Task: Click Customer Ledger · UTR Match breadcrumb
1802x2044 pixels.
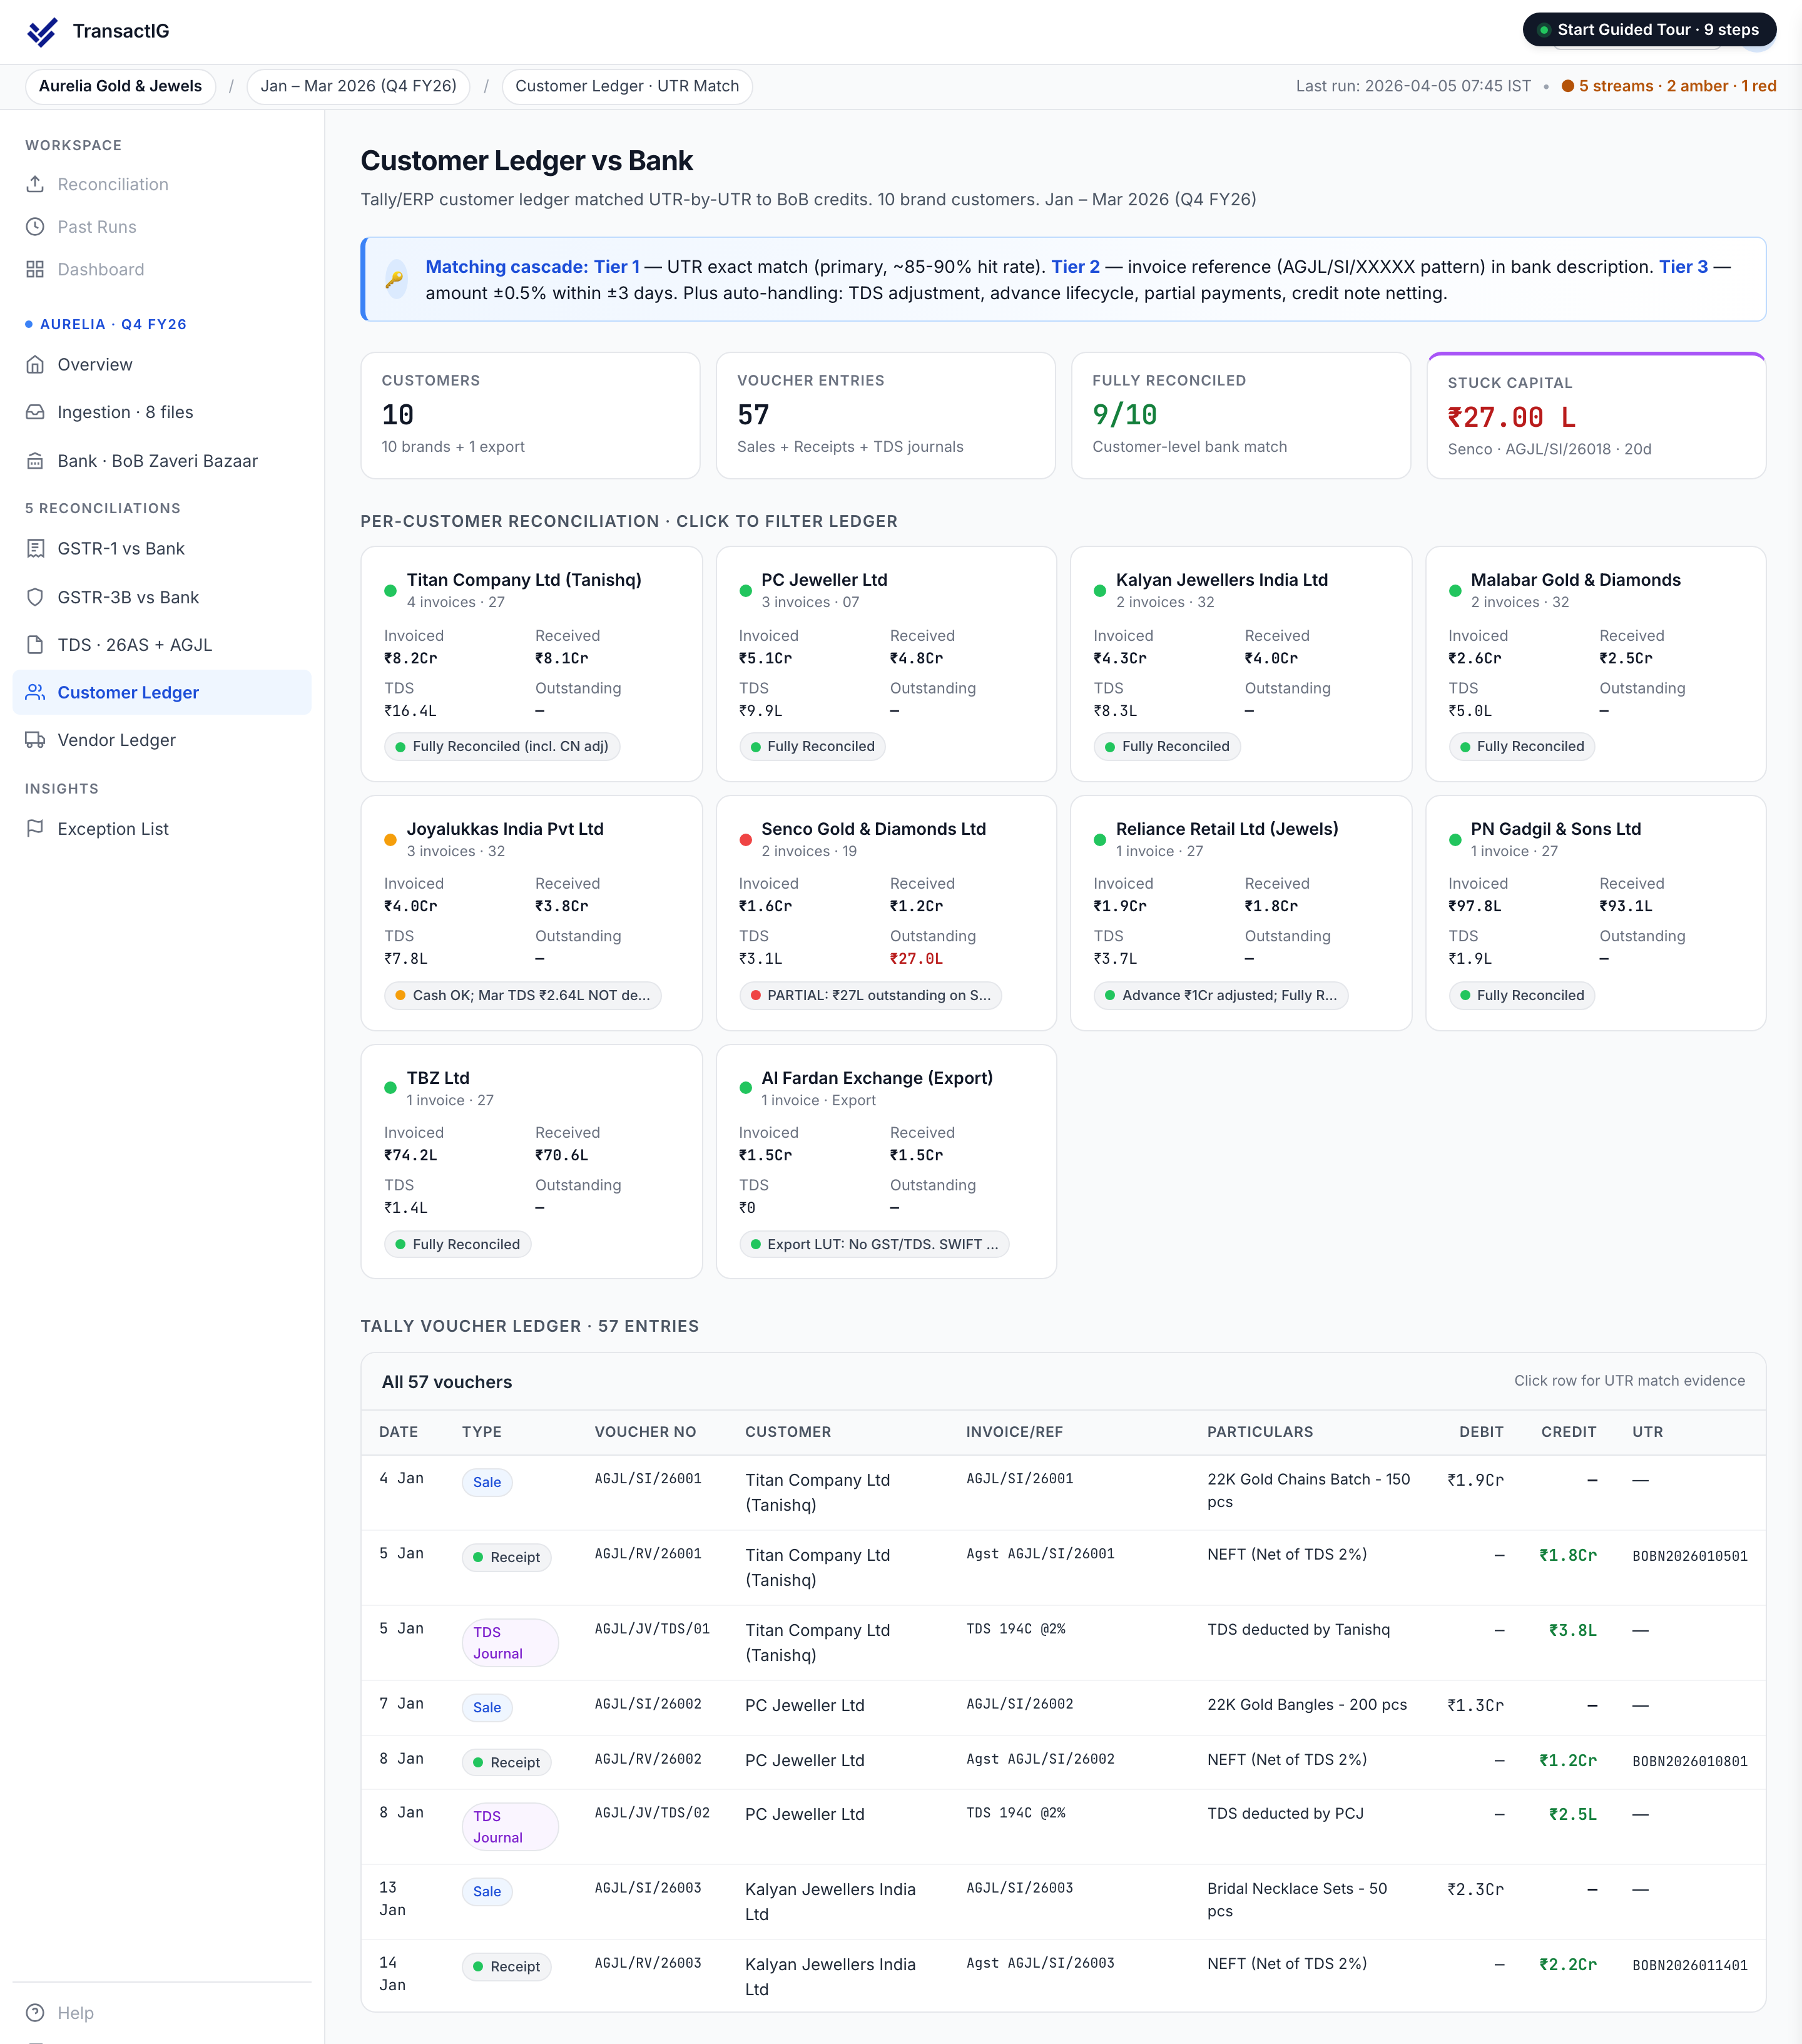Action: [627, 86]
